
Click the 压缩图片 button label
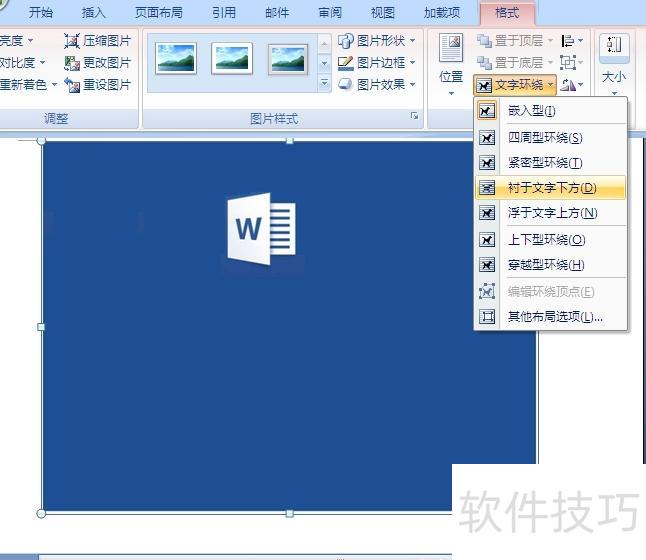[x=107, y=41]
